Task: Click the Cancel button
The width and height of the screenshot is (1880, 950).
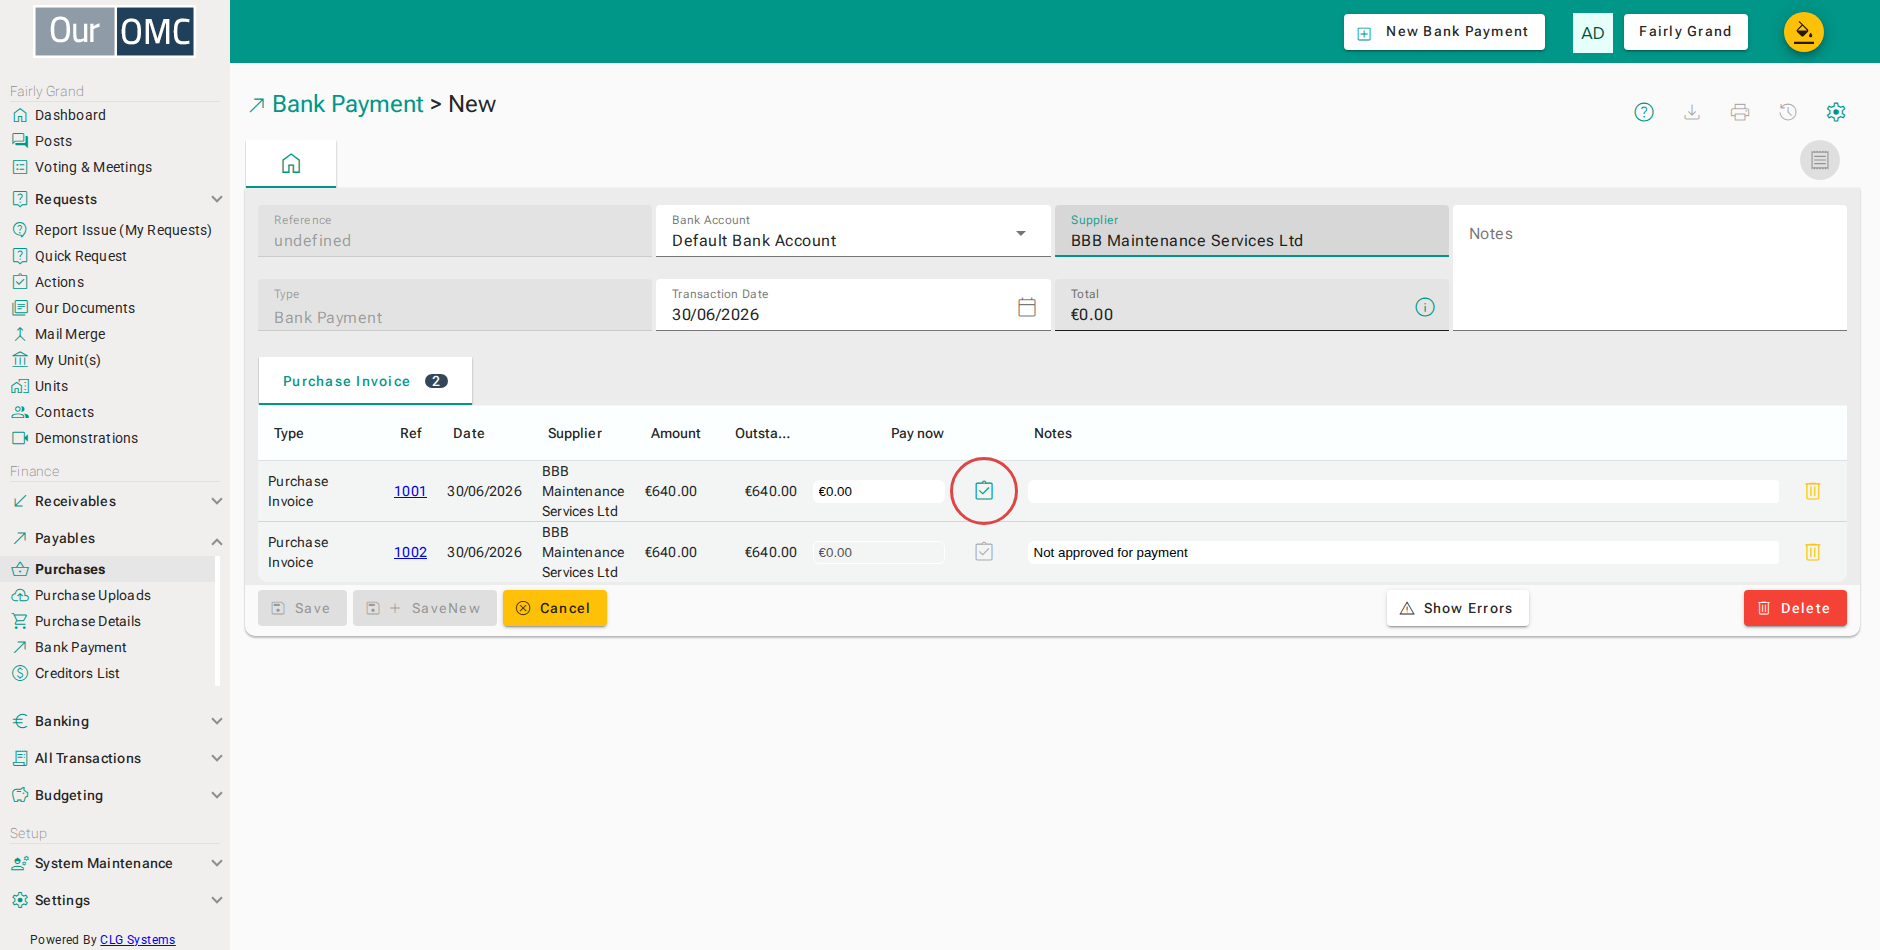Action: [555, 608]
